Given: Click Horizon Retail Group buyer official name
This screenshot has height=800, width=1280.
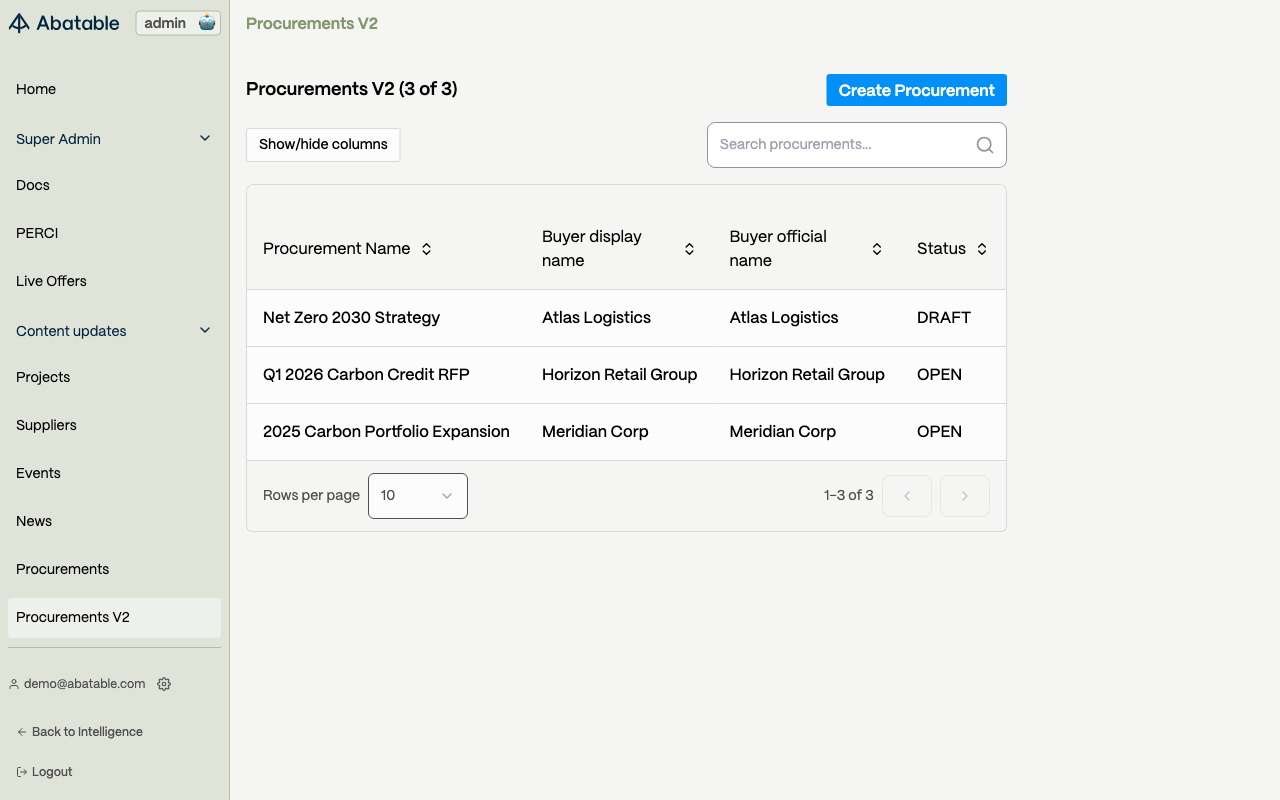Looking at the screenshot, I should coord(807,375).
